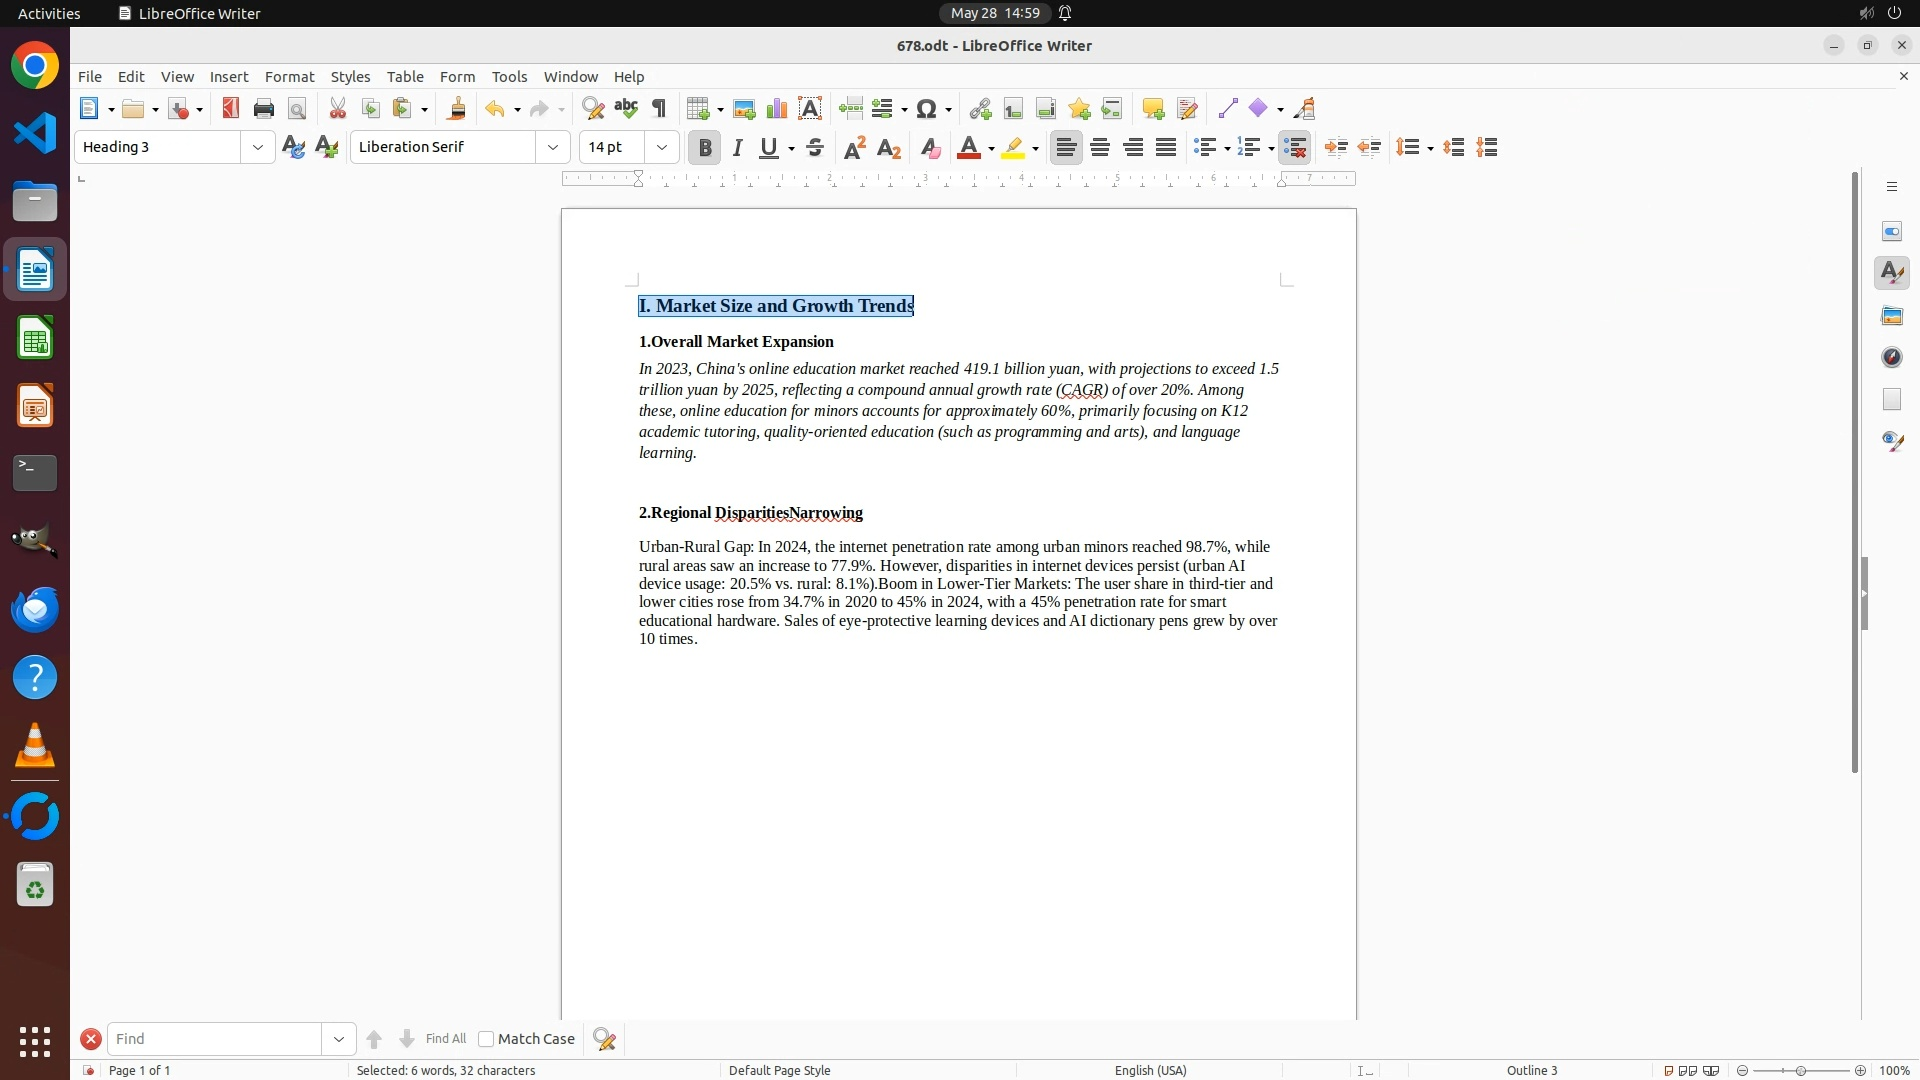This screenshot has width=1920, height=1080.
Task: Open the Tools menu
Action: (x=509, y=77)
